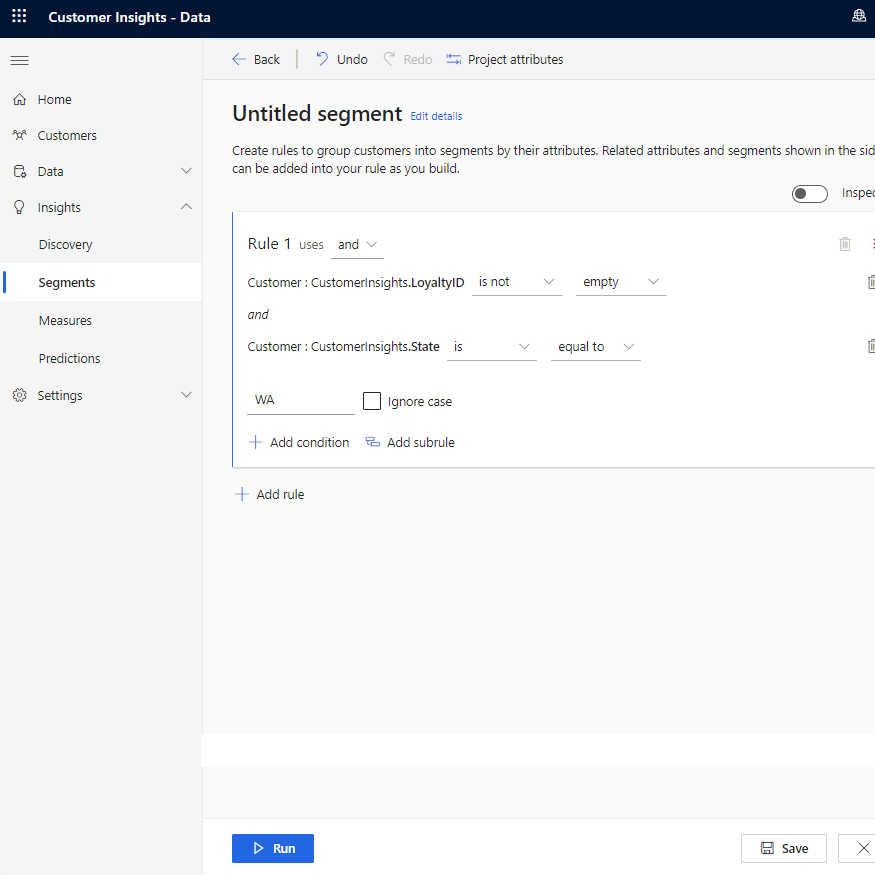The image size is (875, 875).
Task: Click the WA state value input field
Action: pos(301,400)
